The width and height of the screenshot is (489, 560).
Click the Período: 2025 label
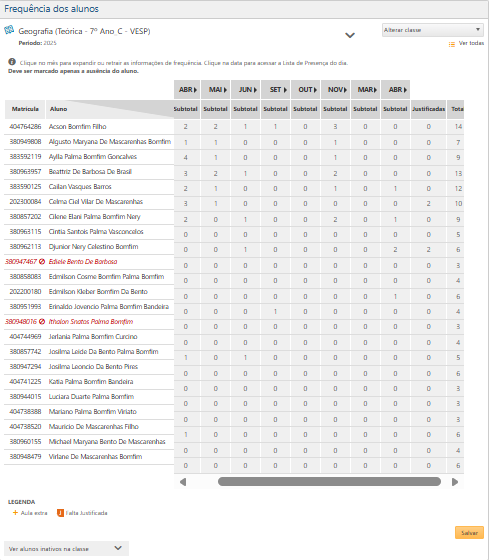[x=38, y=43]
